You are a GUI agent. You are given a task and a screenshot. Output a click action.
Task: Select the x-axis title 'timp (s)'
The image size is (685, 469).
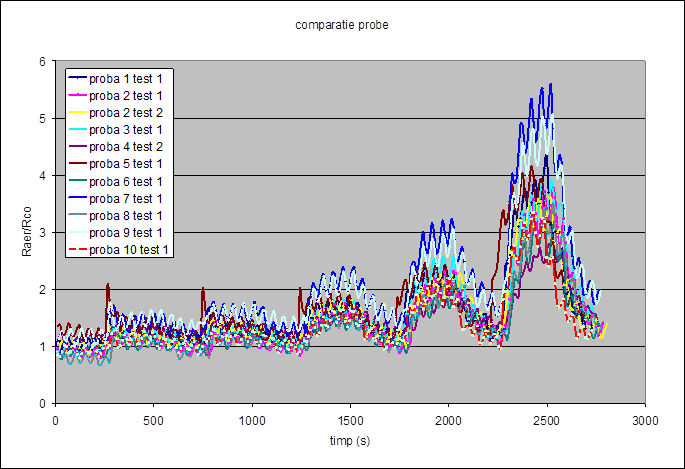pos(350,441)
